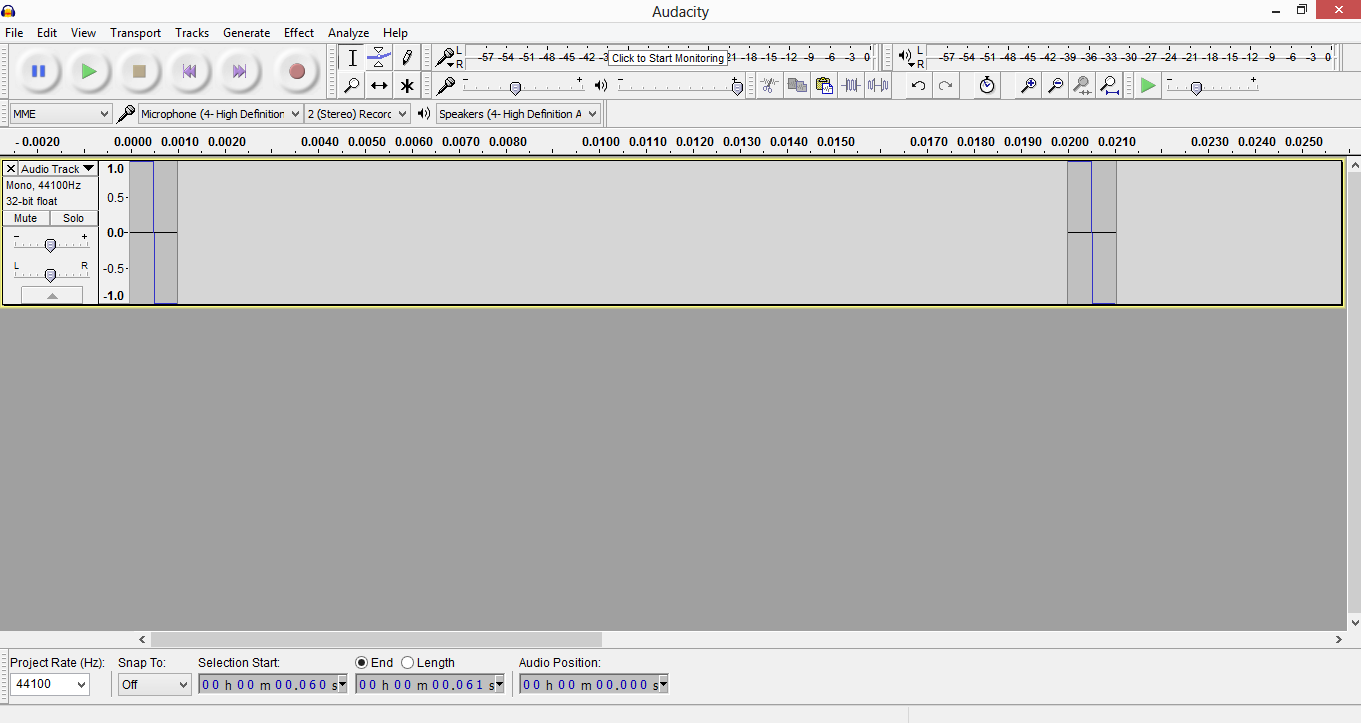Click the recording volume slider next to the microphone
Screen dimensions: 1361x723
click(x=523, y=86)
